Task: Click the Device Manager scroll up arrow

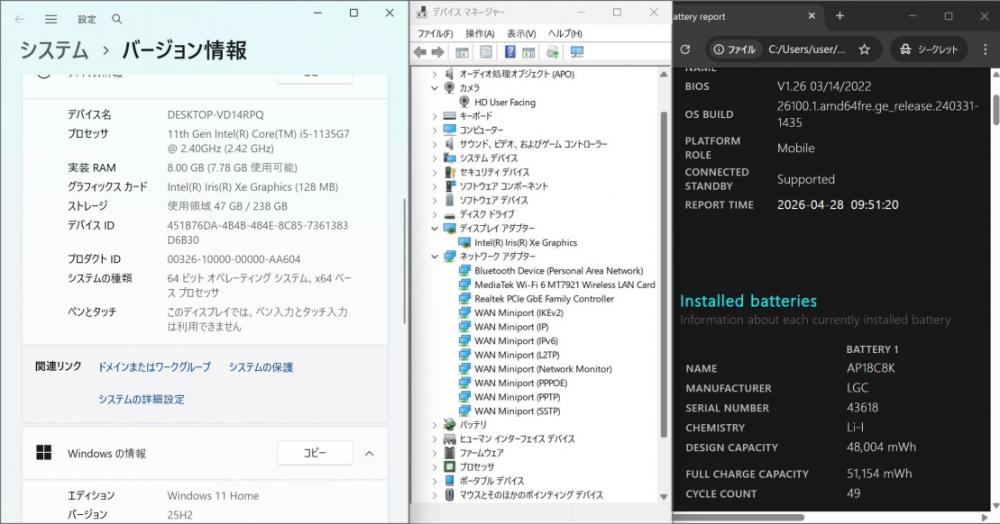Action: [663, 75]
